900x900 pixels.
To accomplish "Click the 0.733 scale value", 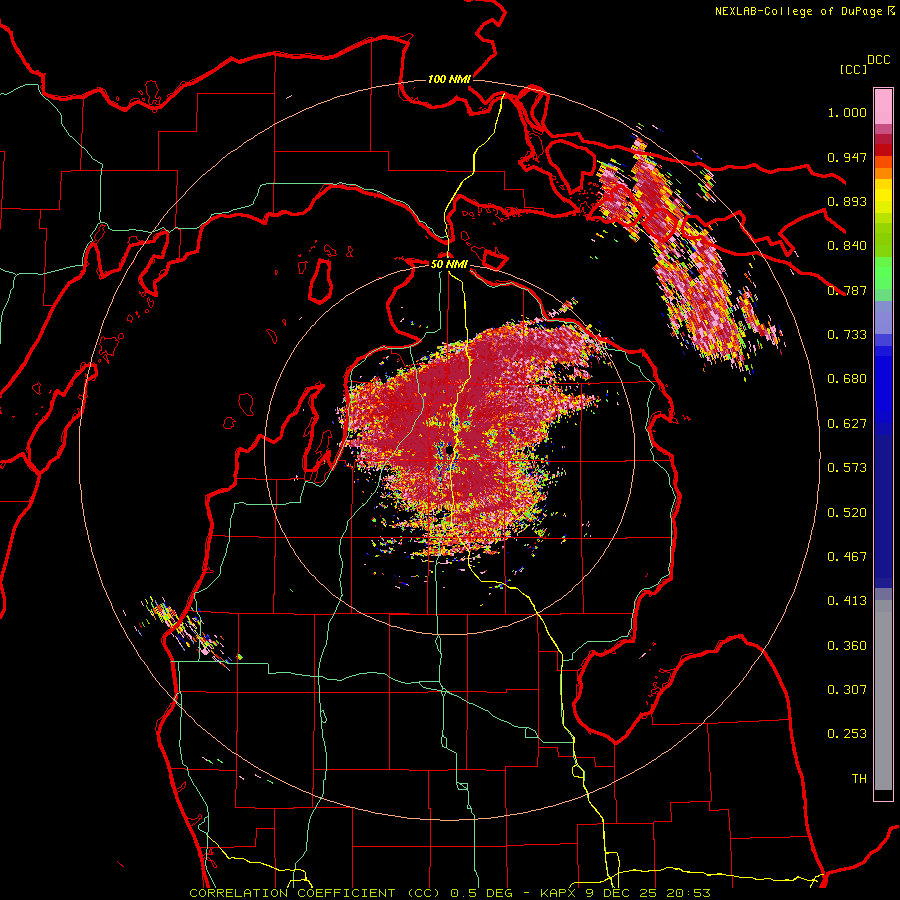I will coord(847,335).
